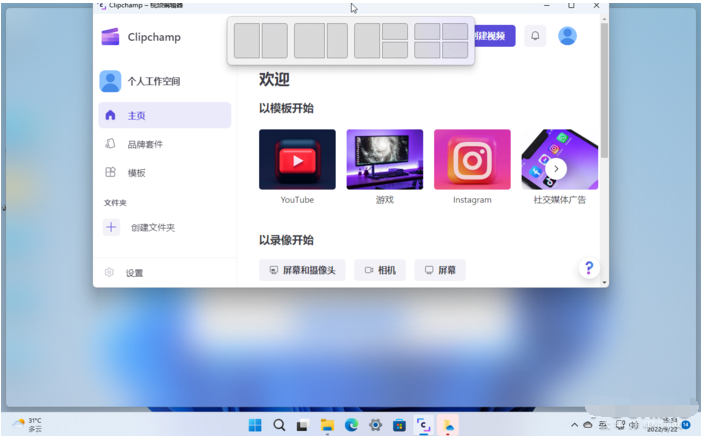
Task: Snap window to left half equal layout
Action: (x=247, y=41)
